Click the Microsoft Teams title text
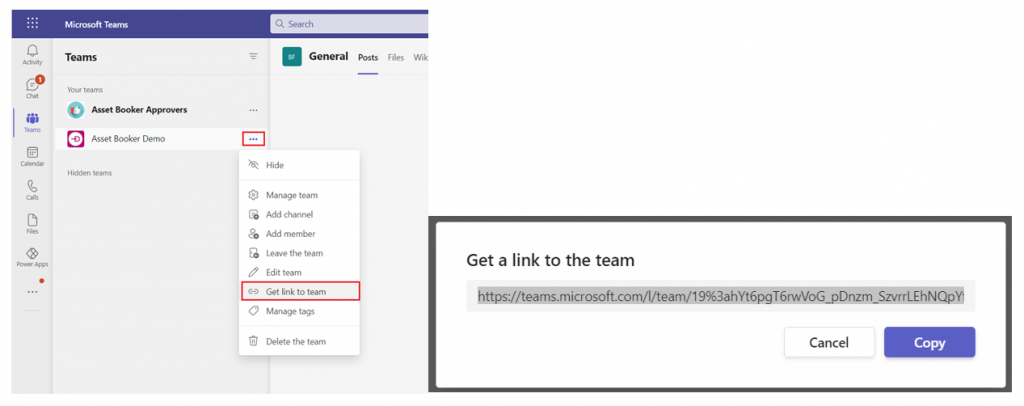Viewport: 1024px width, 406px height. 97,25
